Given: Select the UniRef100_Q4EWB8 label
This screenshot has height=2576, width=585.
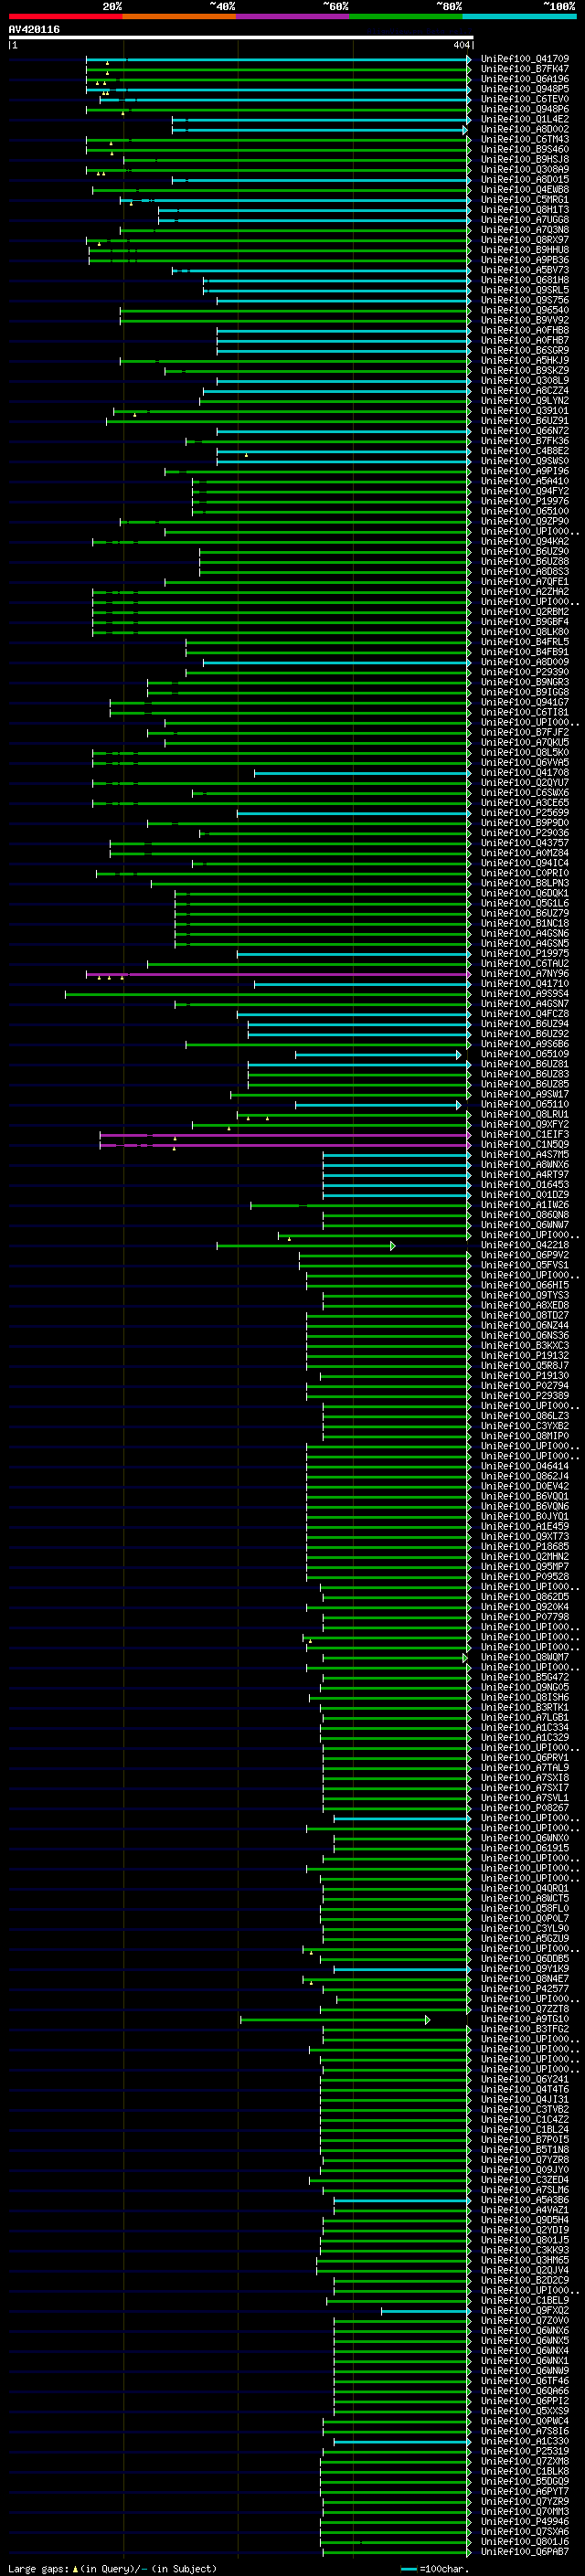Looking at the screenshot, I should (x=524, y=189).
